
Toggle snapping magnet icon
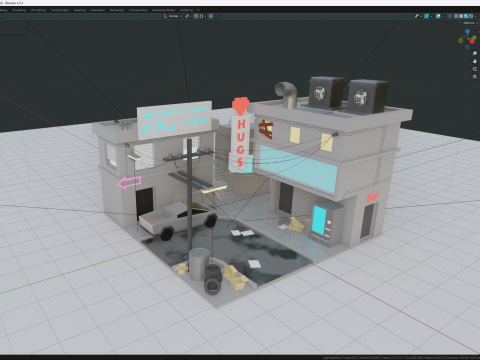click(196, 16)
